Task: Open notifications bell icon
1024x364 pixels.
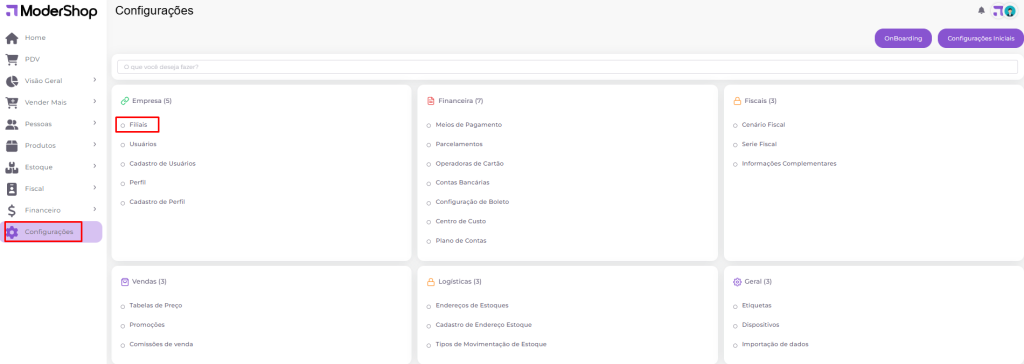Action: coord(981,10)
